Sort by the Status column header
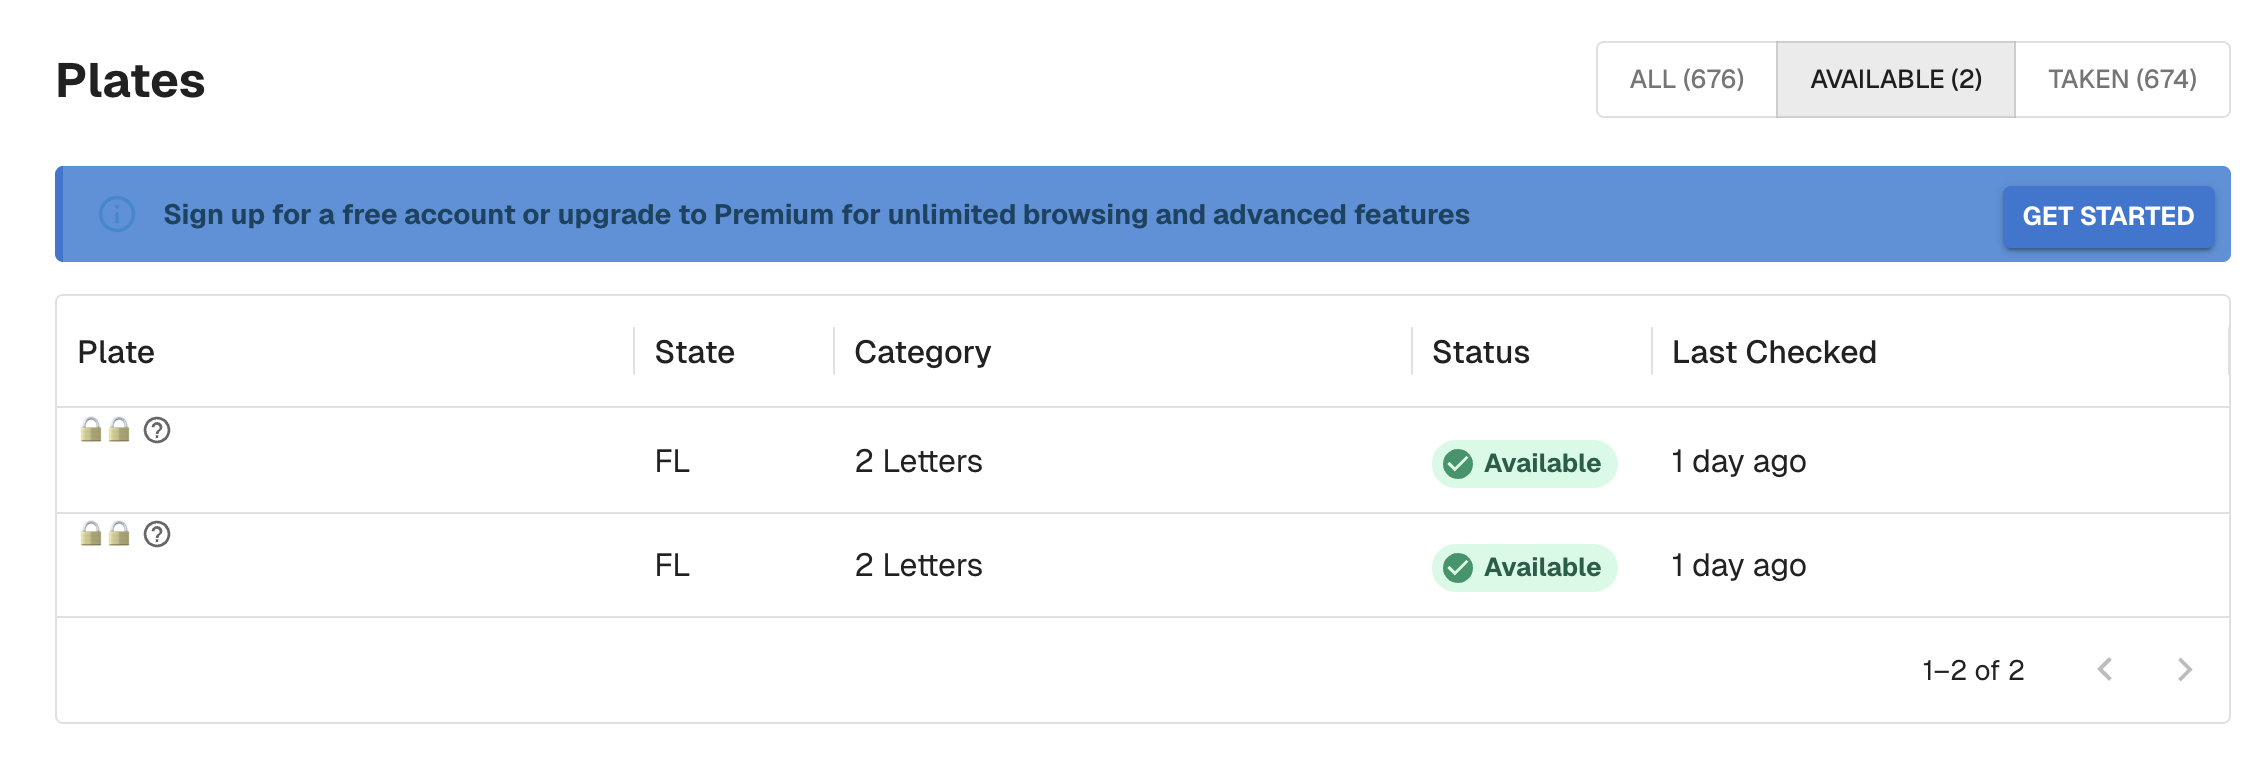Viewport: 2264px width, 760px height. [x=1480, y=352]
